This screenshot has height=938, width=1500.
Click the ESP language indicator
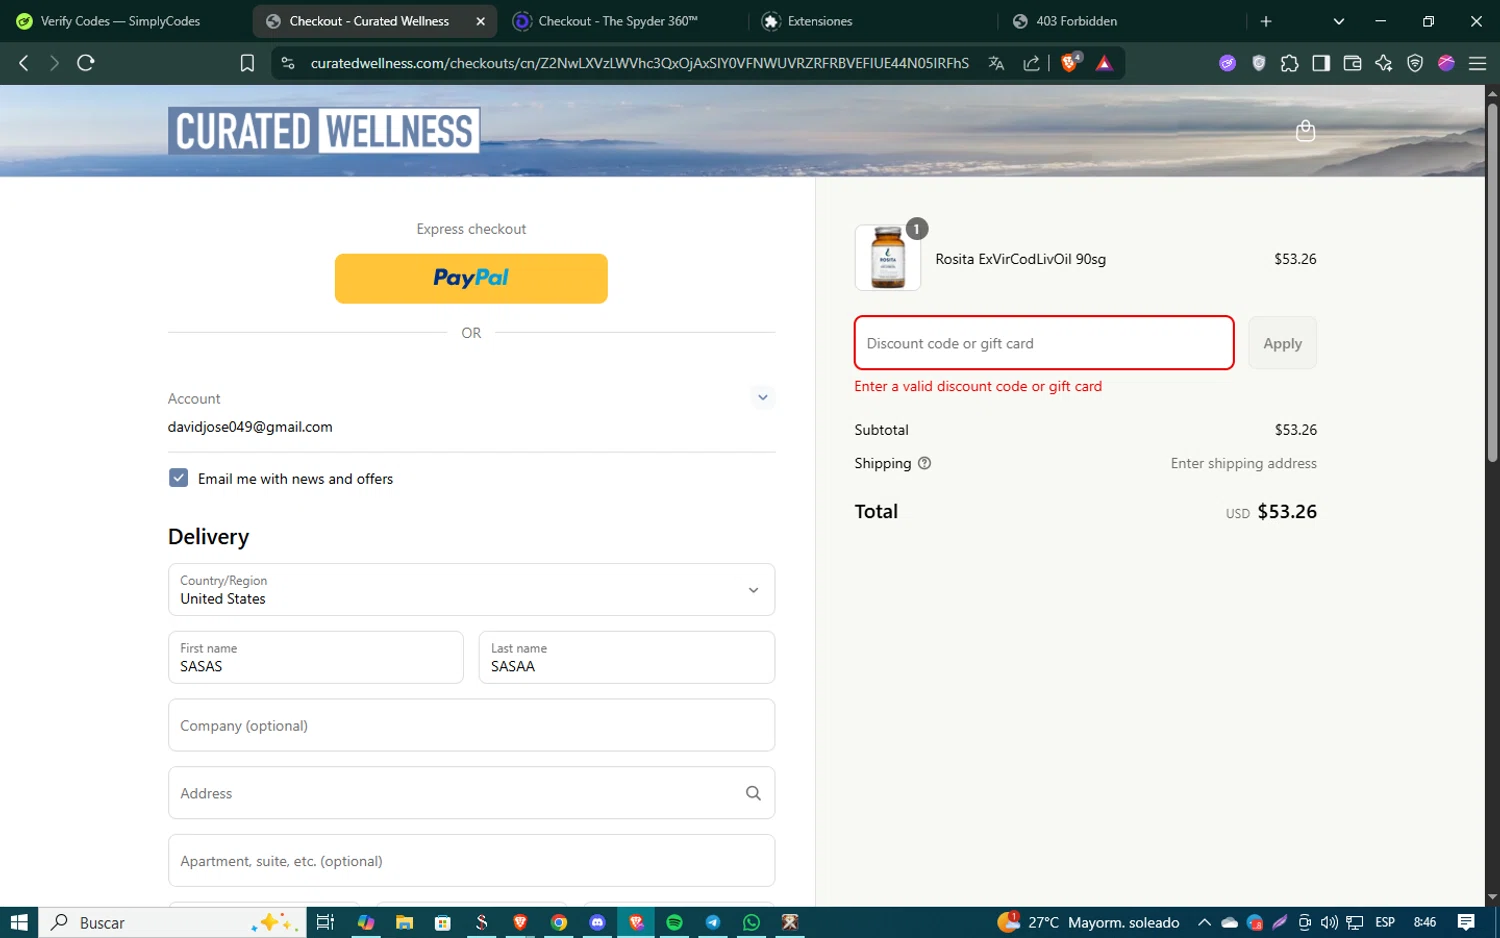(1385, 922)
